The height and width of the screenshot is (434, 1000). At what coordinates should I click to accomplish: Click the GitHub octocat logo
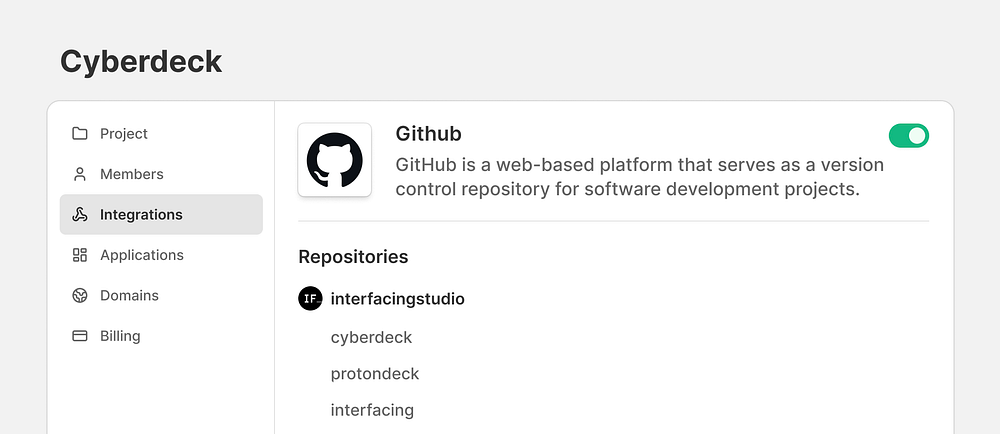pos(334,160)
